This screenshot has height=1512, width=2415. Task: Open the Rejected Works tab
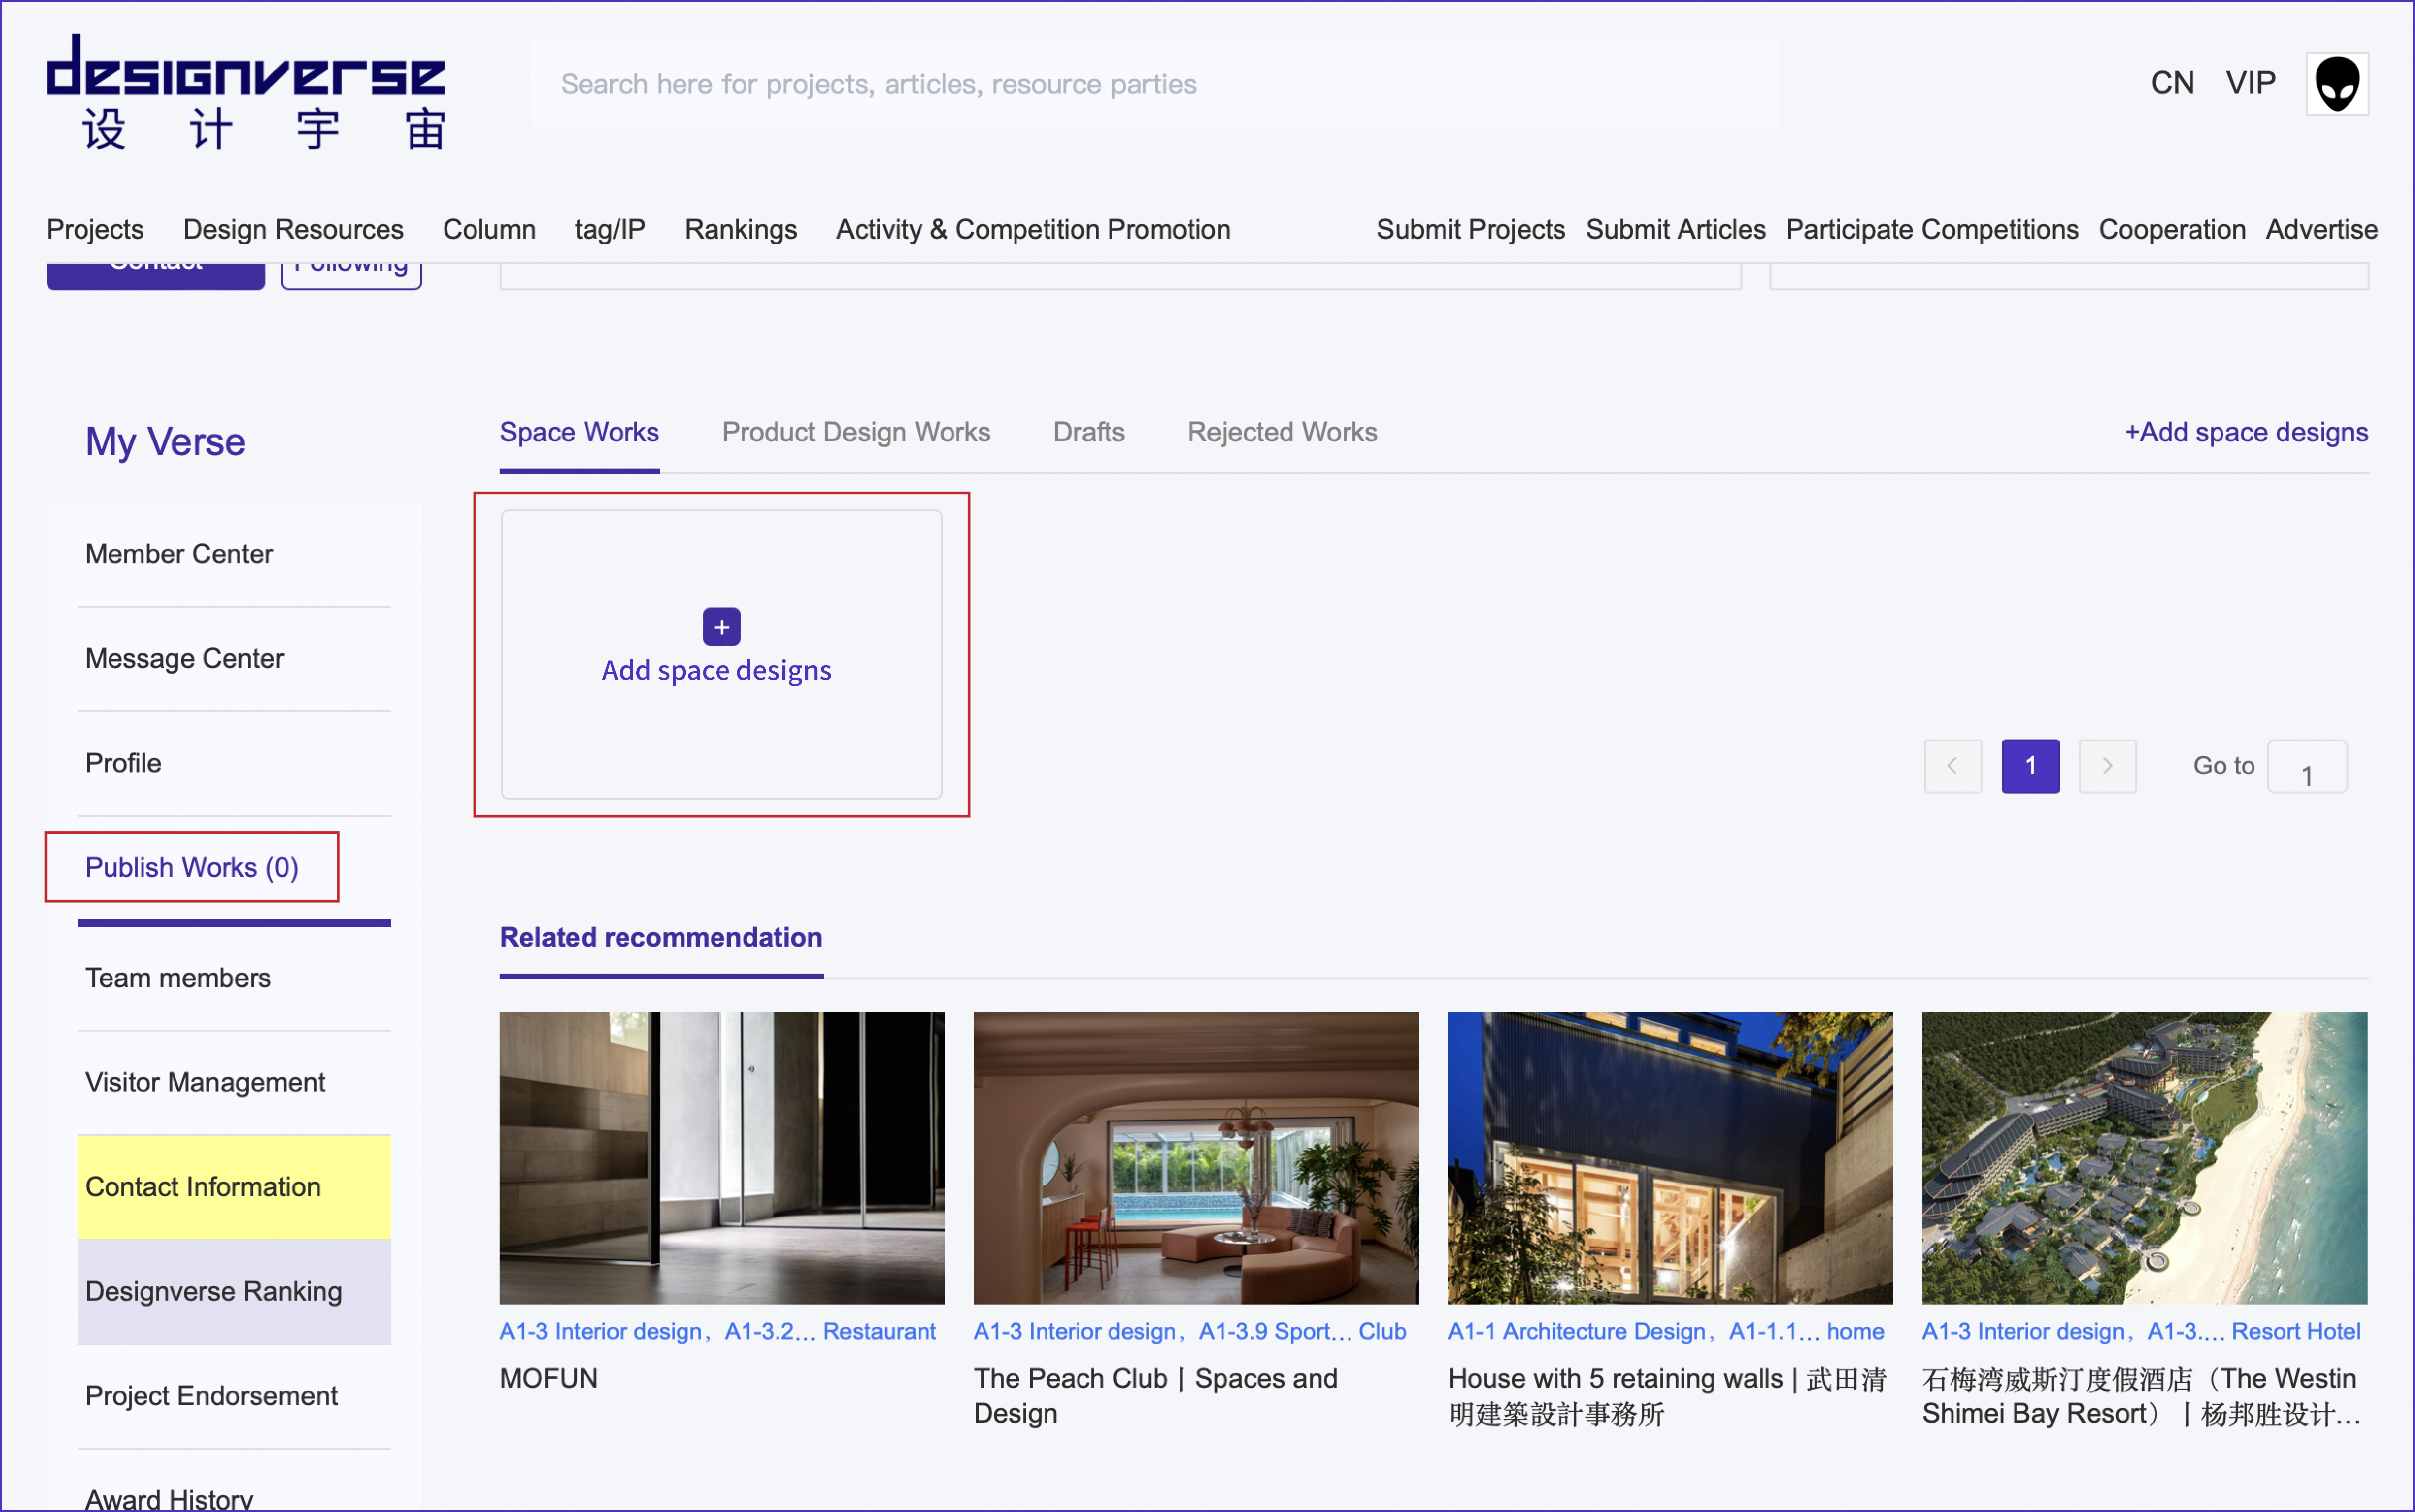click(x=1282, y=432)
